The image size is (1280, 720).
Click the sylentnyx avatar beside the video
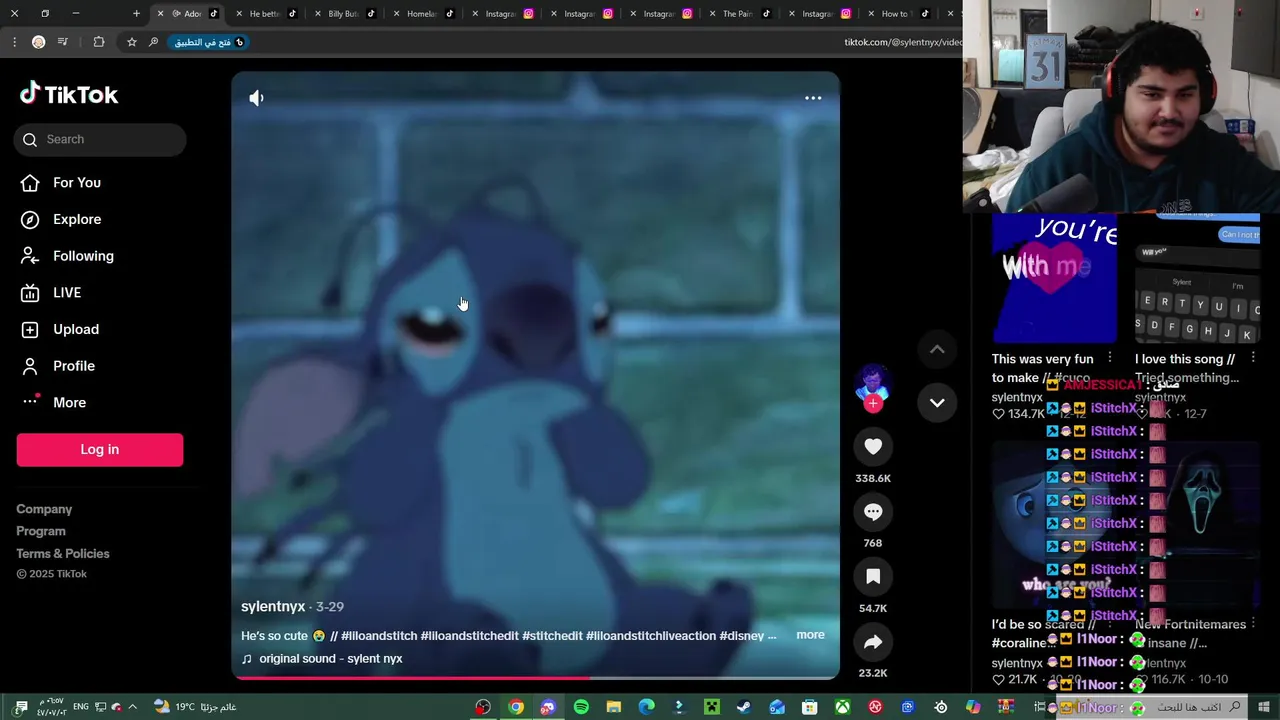click(x=872, y=382)
